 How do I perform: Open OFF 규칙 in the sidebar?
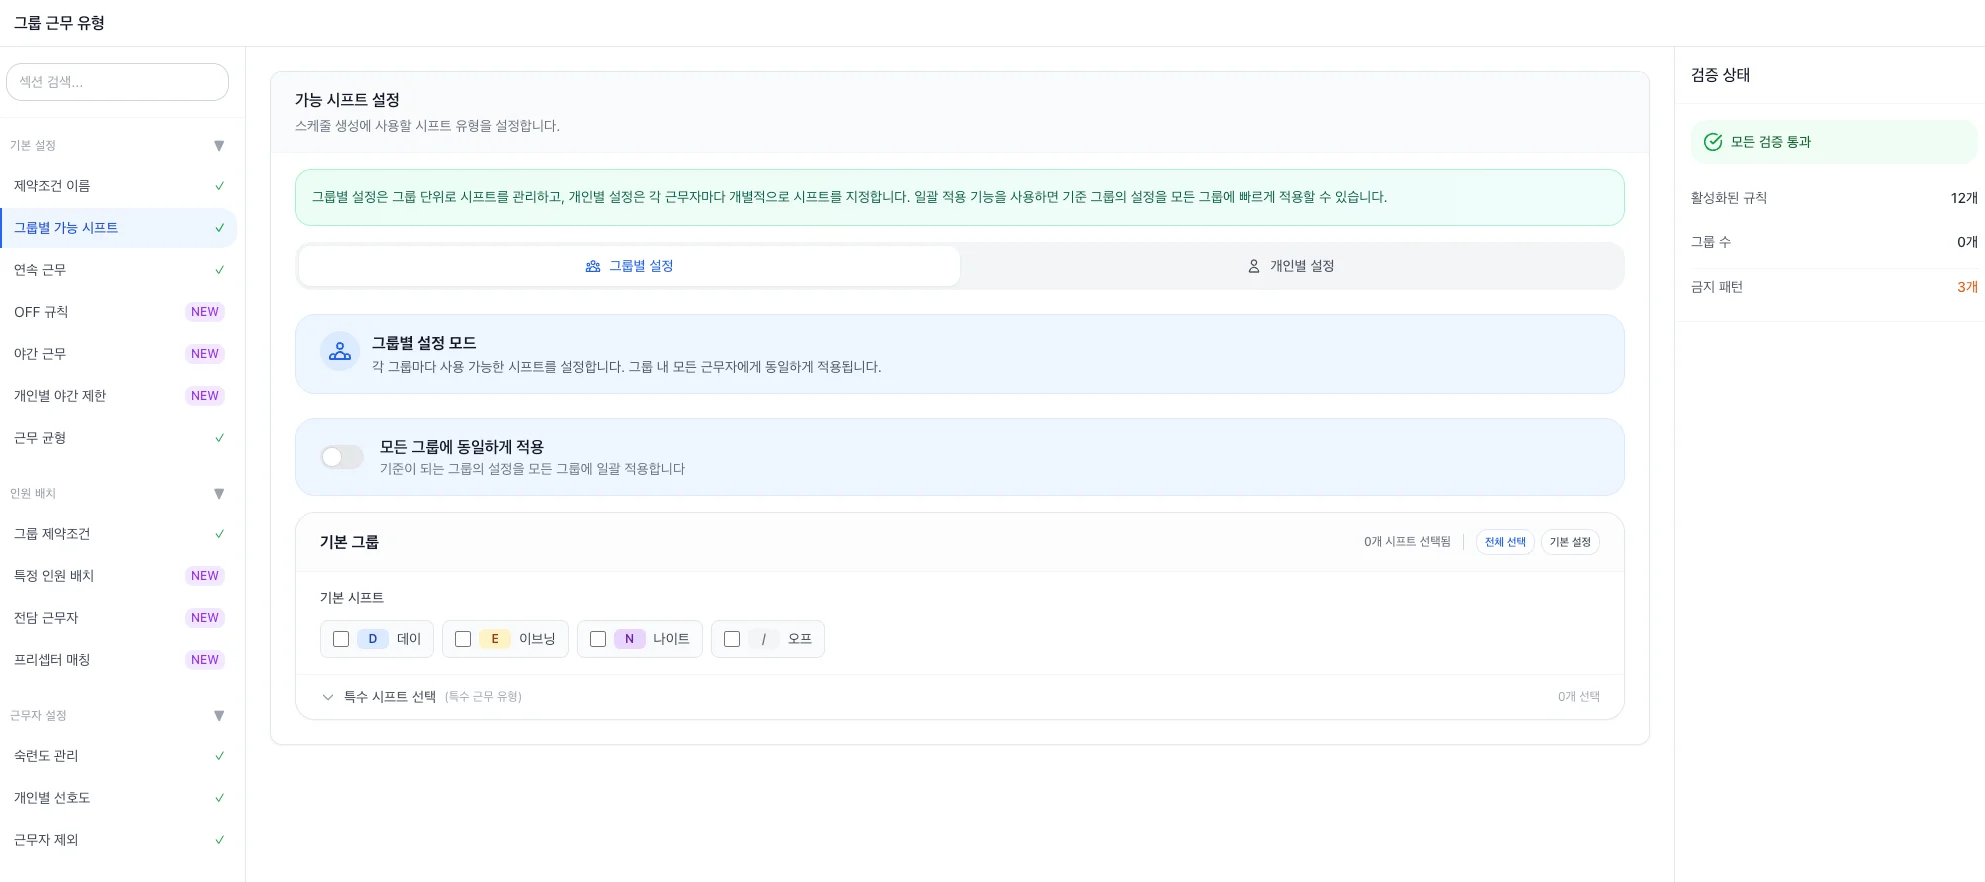118,312
